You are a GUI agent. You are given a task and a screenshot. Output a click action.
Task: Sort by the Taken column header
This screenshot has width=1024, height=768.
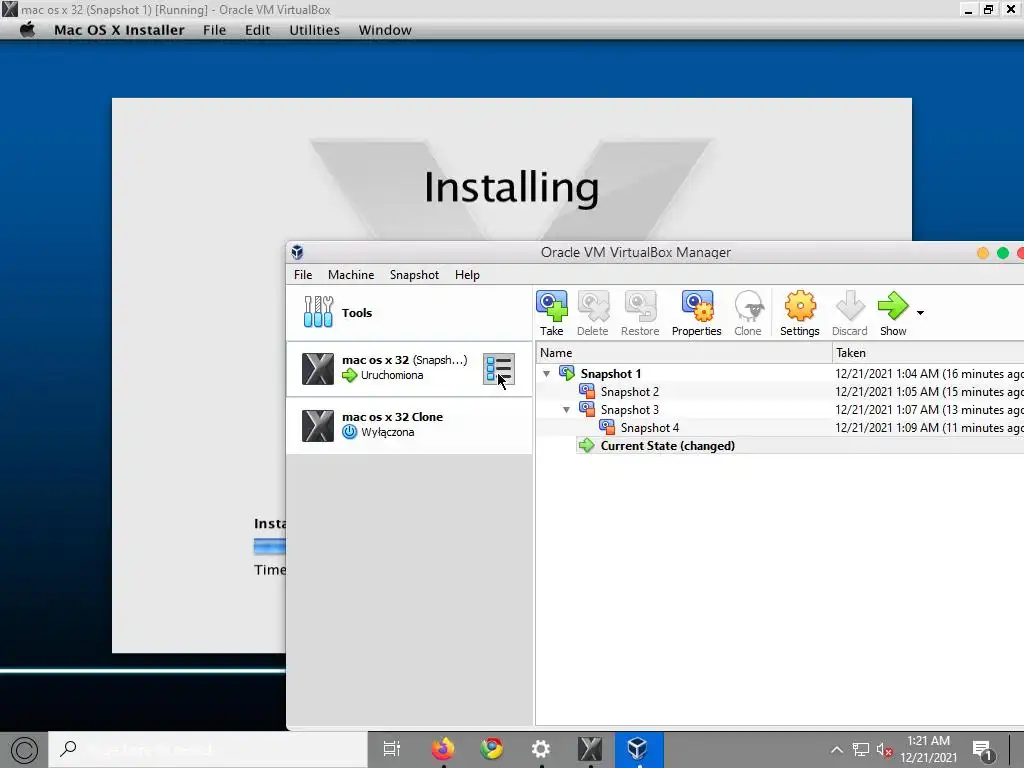click(x=928, y=353)
